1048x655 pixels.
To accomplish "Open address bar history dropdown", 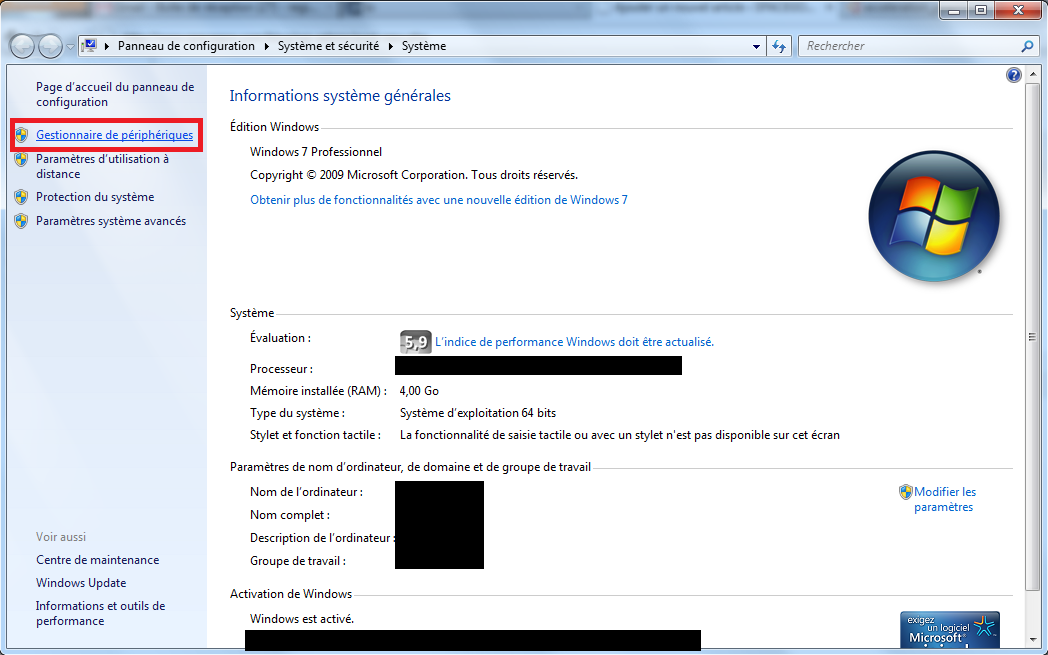I will pos(756,47).
